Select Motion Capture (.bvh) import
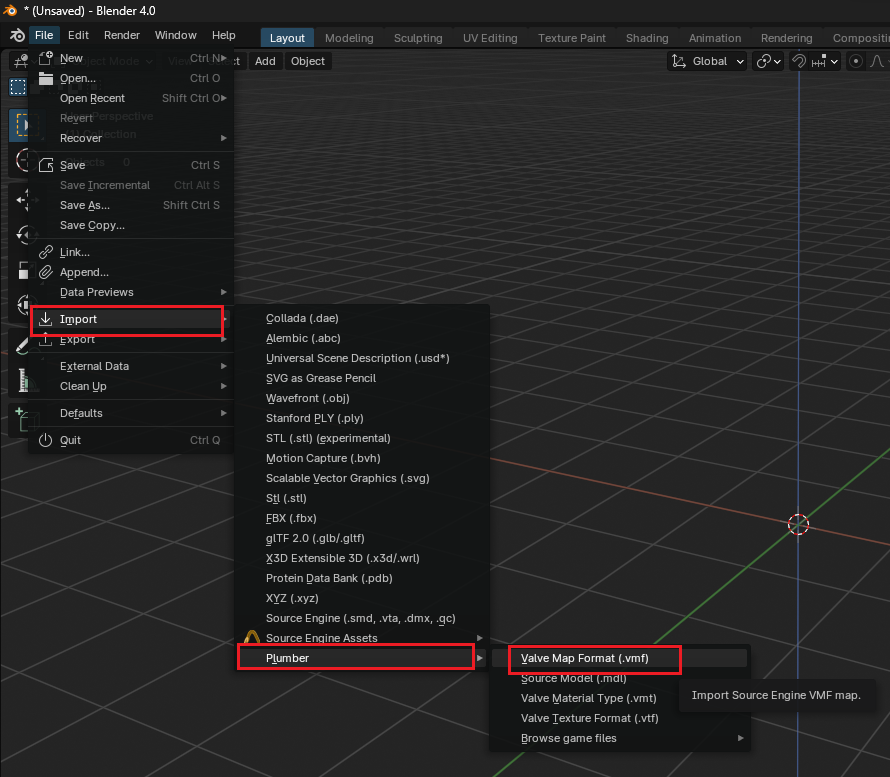 (362, 458)
